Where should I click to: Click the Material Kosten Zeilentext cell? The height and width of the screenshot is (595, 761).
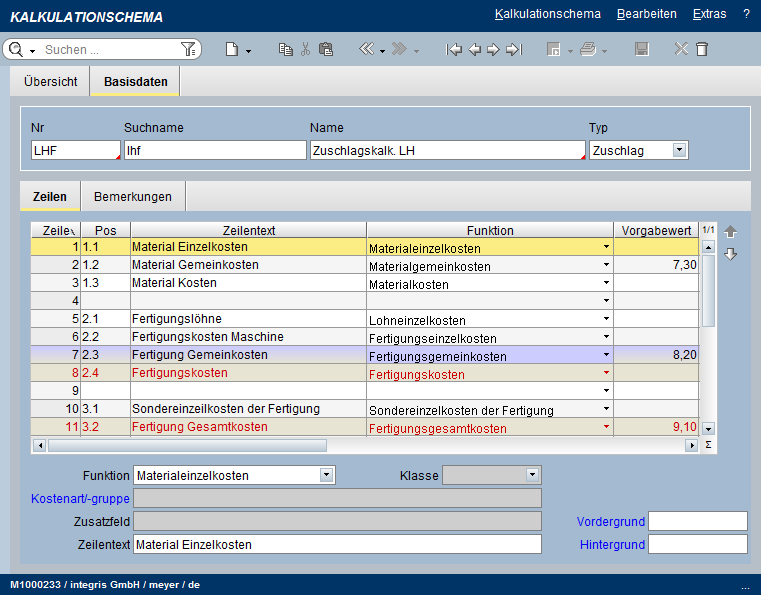[x=248, y=282]
